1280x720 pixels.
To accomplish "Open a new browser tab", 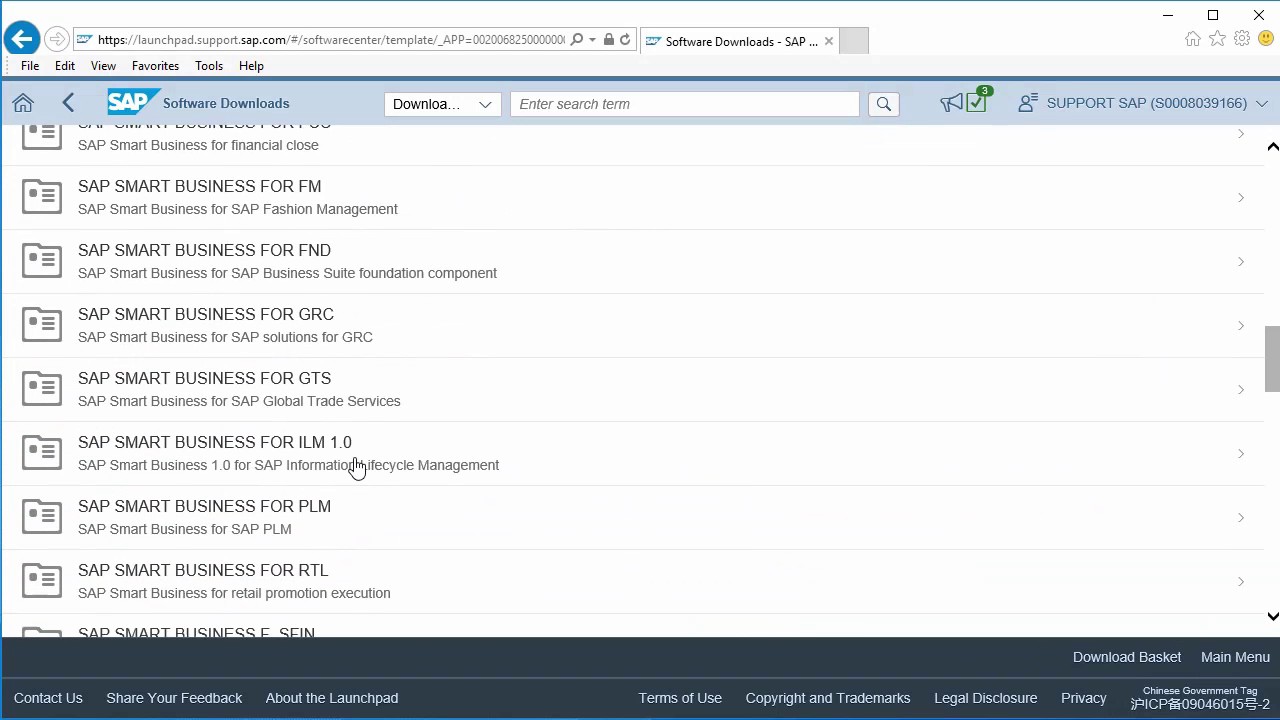I will 854,41.
